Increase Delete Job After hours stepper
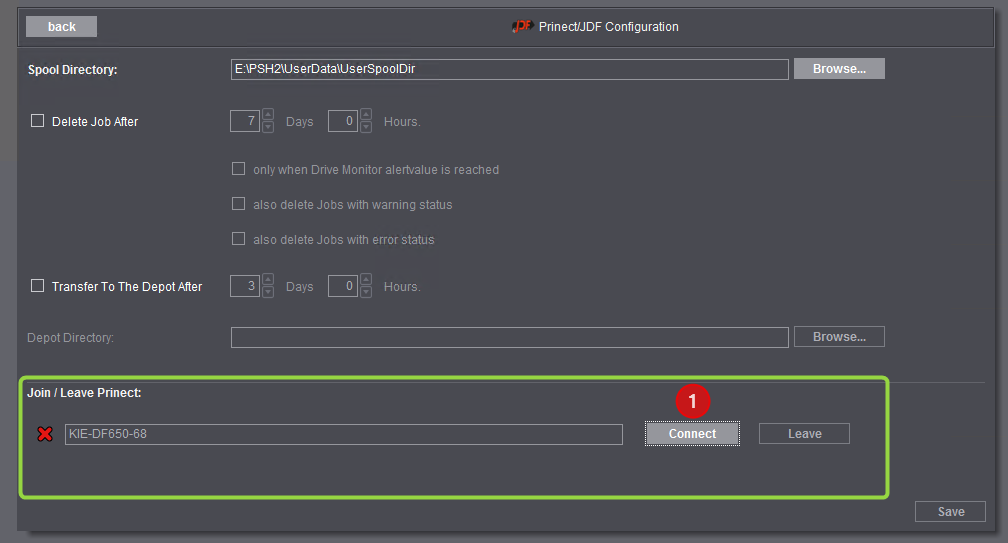Viewport: 1008px width, 543px height. [366, 116]
